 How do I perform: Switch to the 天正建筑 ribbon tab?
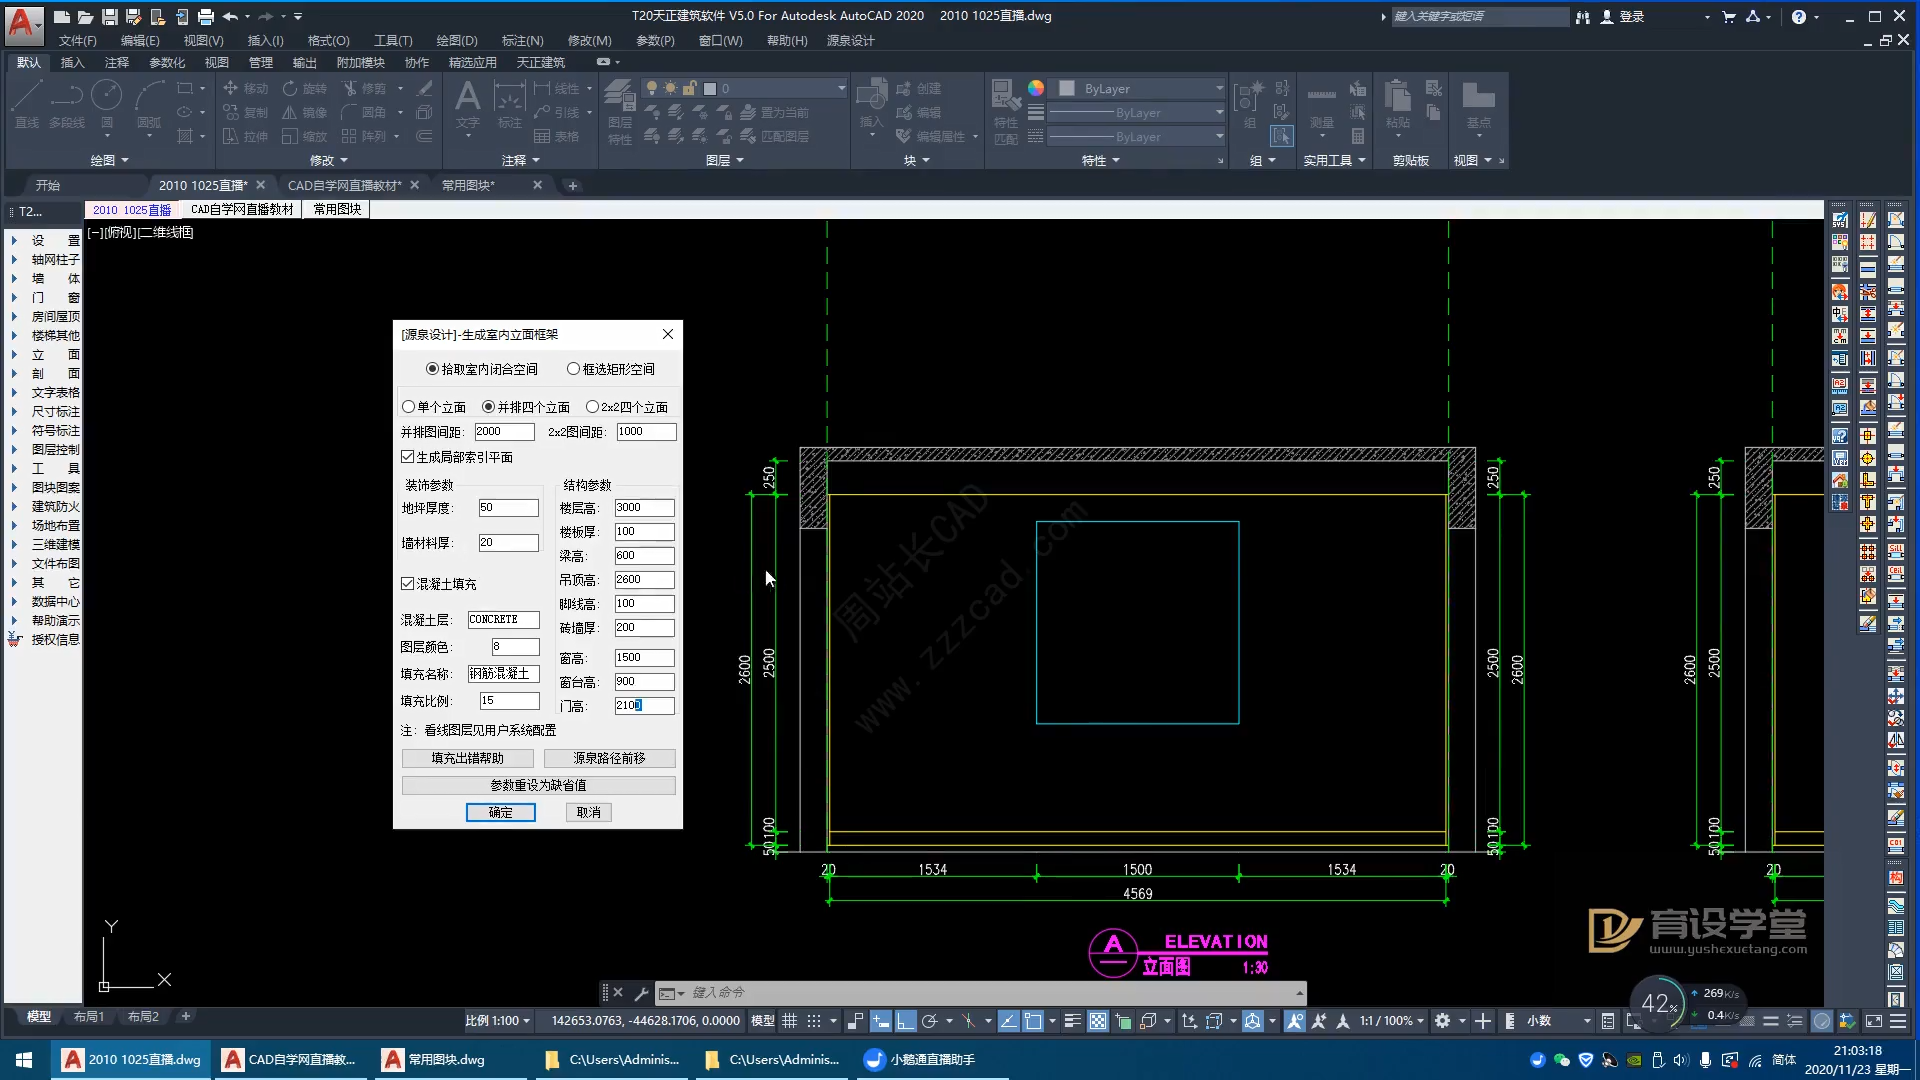pos(540,62)
